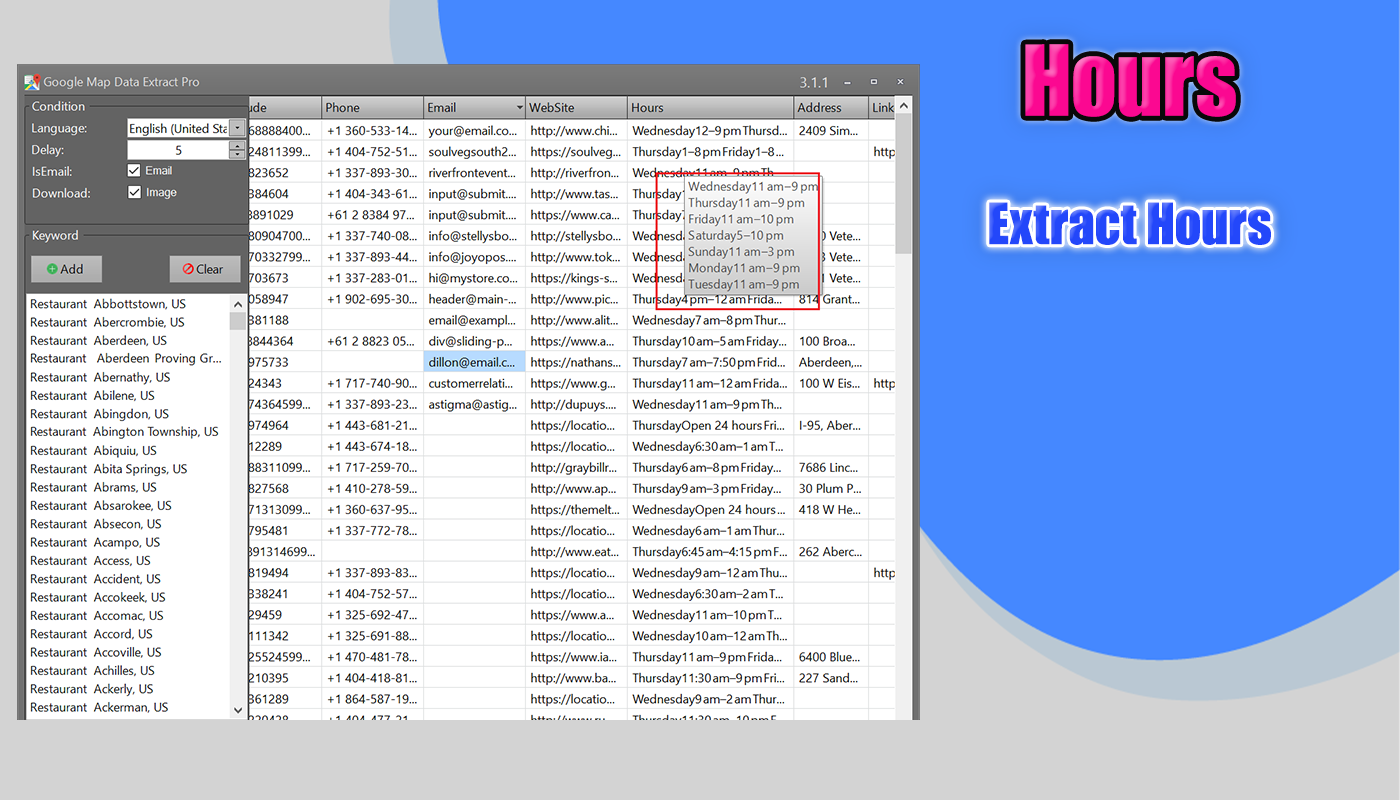This screenshot has width=1400, height=800.
Task: Click the Thursday10 am–5 am hours cell
Action: tap(710, 341)
